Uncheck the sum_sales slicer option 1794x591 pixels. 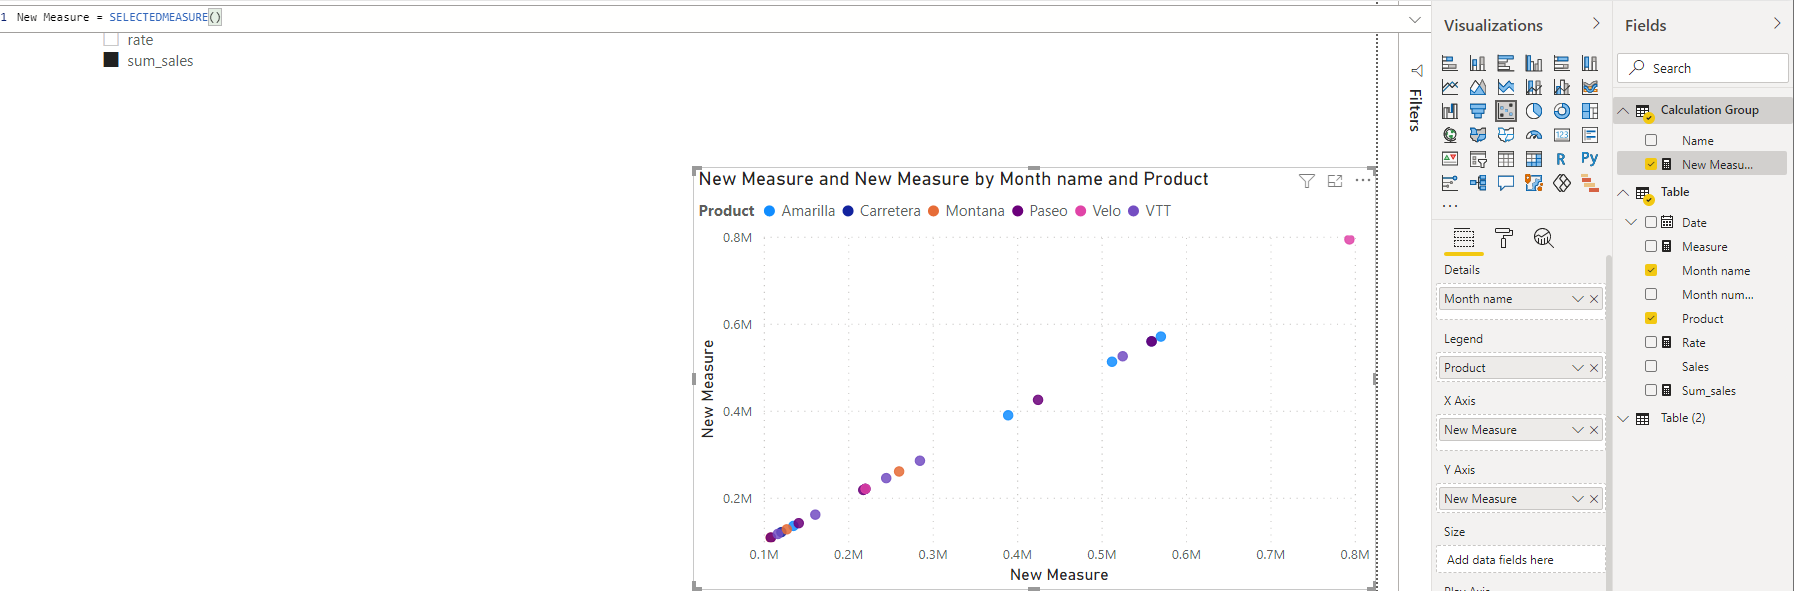111,60
